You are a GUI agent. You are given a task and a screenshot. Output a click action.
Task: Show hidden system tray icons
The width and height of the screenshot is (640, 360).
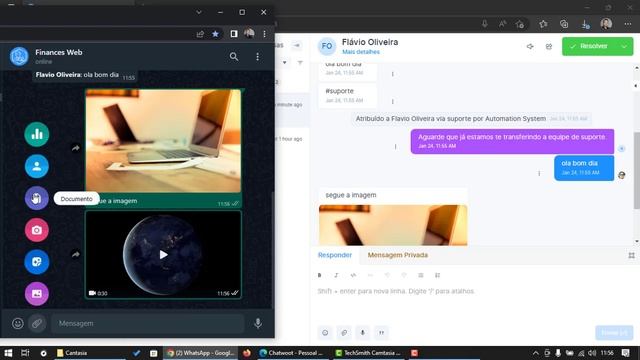[x=536, y=353]
